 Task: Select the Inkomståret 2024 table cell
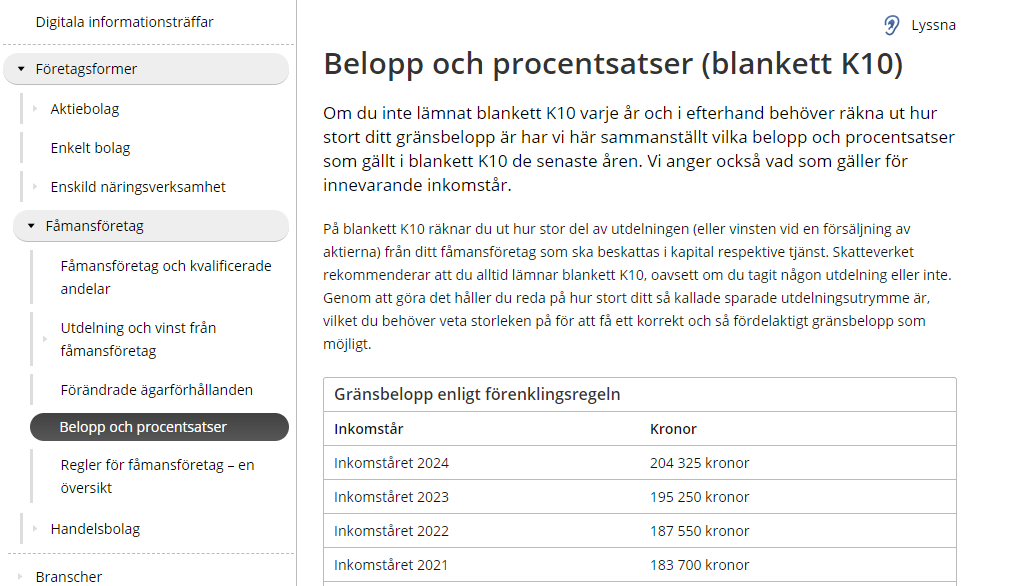pos(391,463)
